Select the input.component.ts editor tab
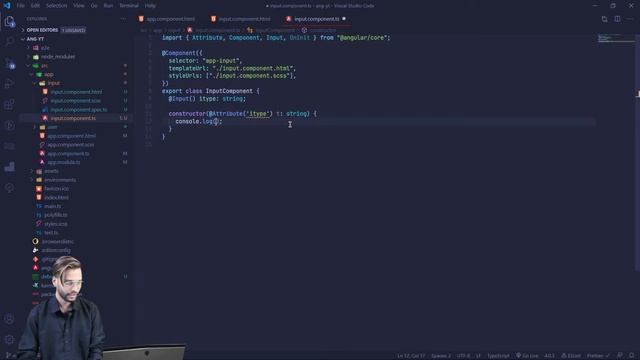This screenshot has height=360, width=640. coord(317,19)
